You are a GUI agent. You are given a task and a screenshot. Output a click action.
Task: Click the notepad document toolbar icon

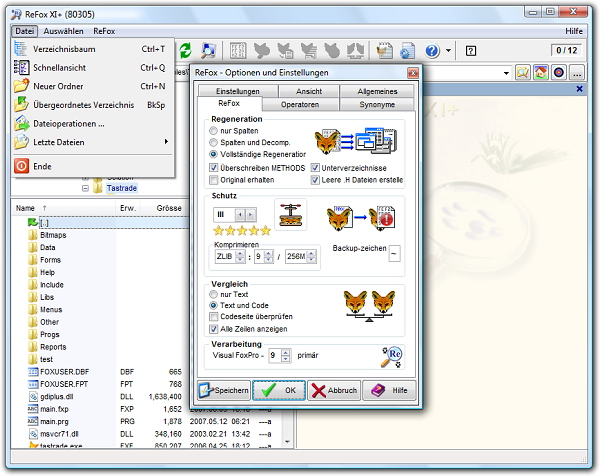tap(385, 51)
